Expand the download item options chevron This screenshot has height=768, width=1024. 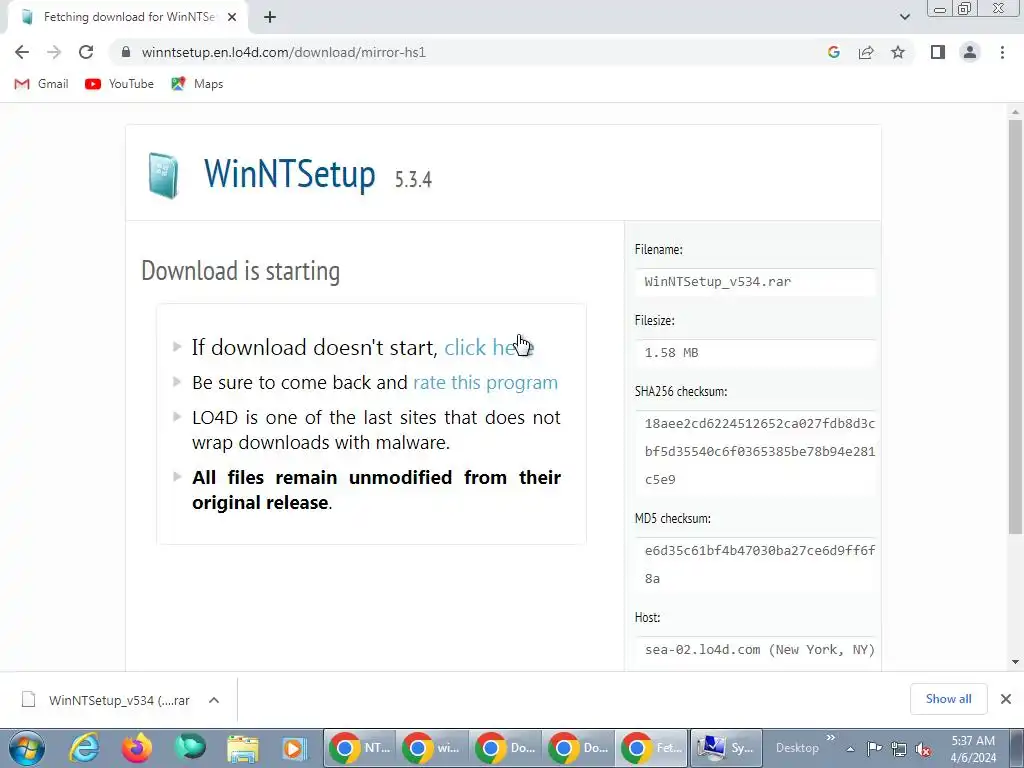point(214,700)
